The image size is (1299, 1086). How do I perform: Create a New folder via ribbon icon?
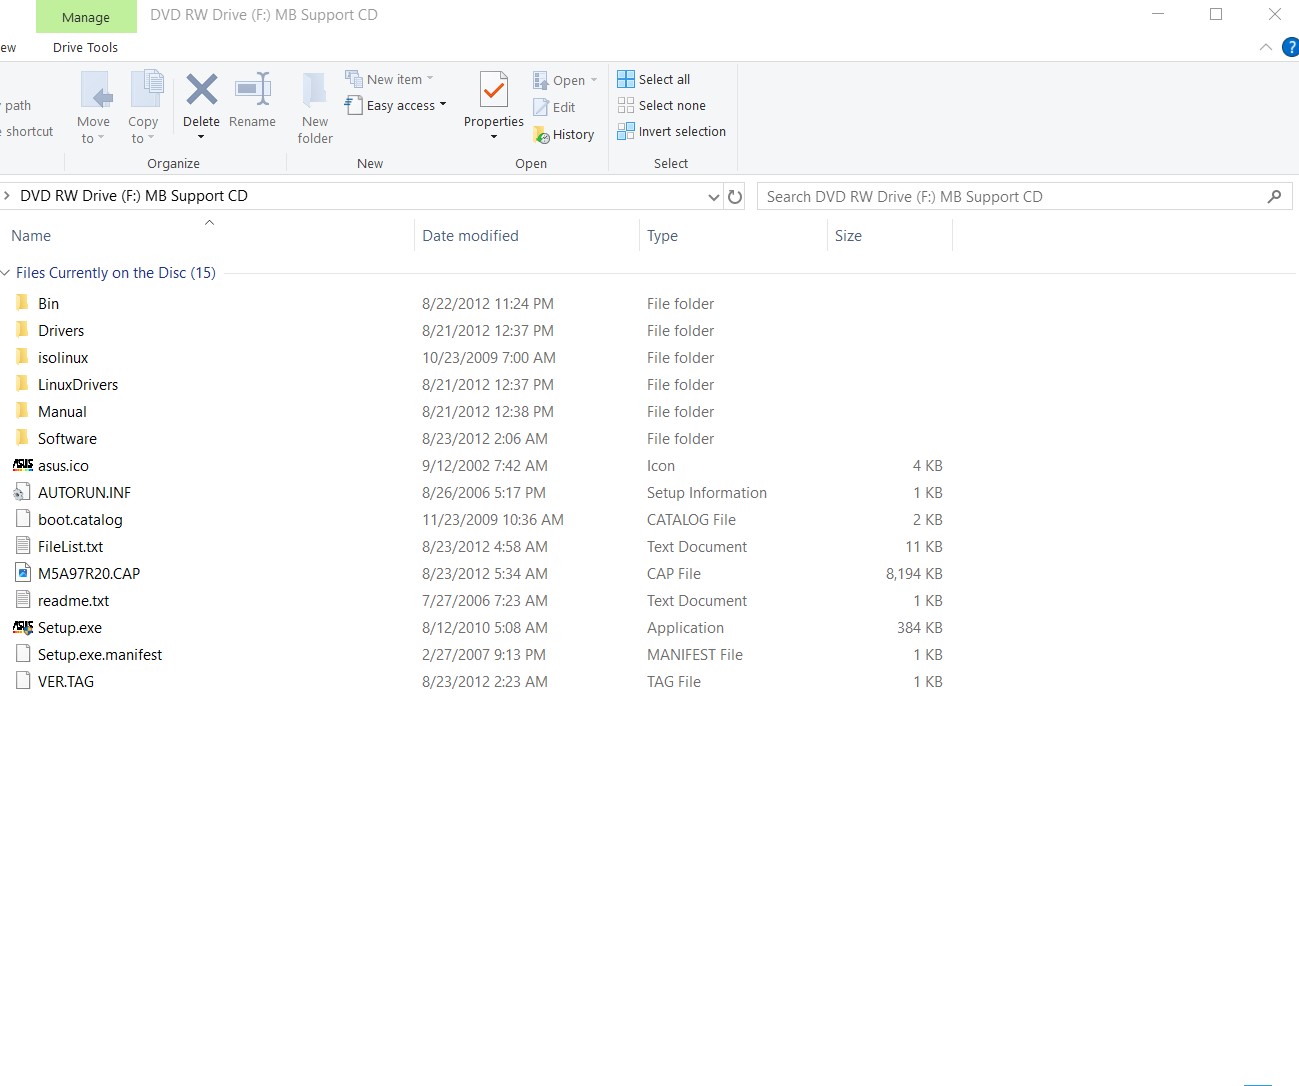tap(315, 92)
